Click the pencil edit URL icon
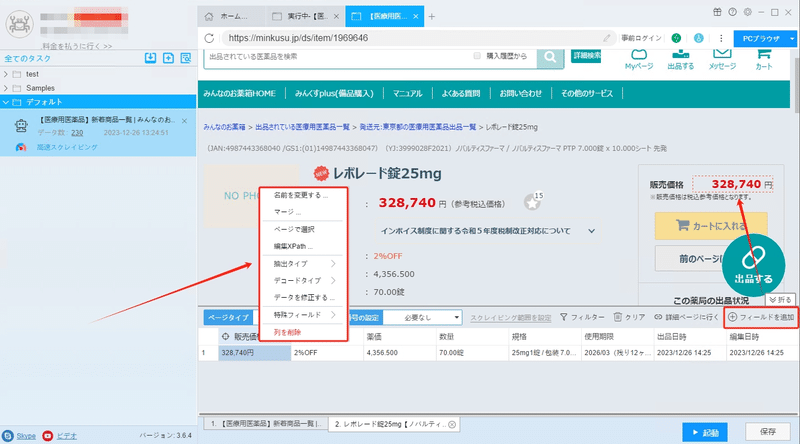The image size is (800, 444). tap(607, 38)
